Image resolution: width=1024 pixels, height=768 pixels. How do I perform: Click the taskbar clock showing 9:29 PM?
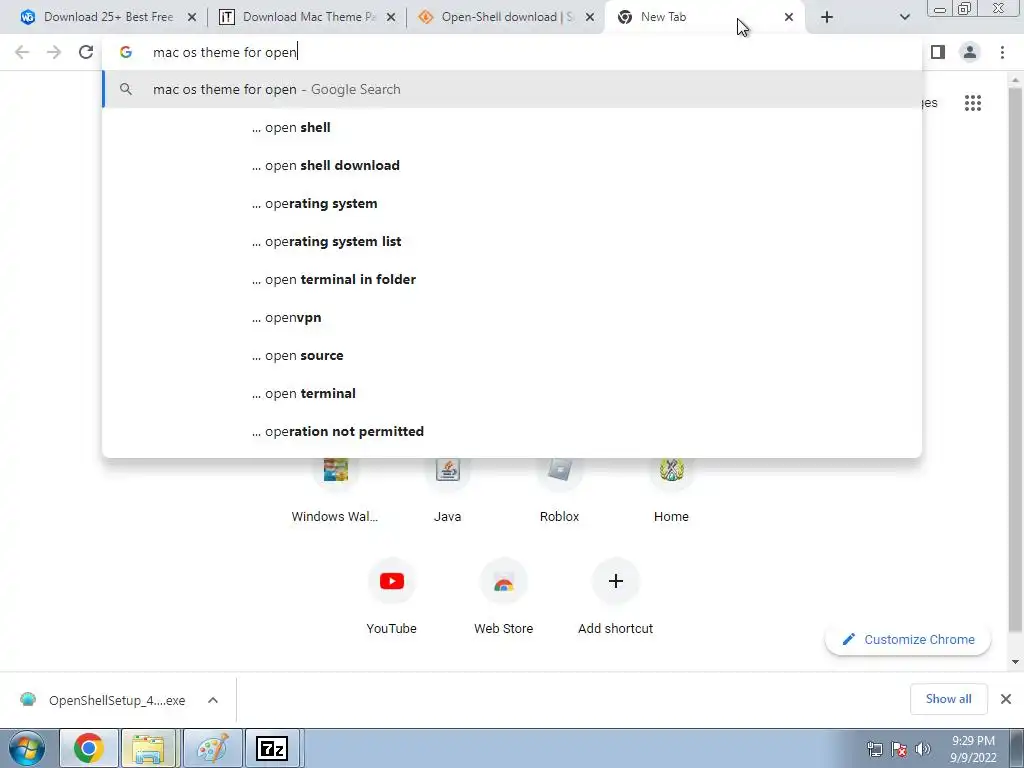[973, 749]
